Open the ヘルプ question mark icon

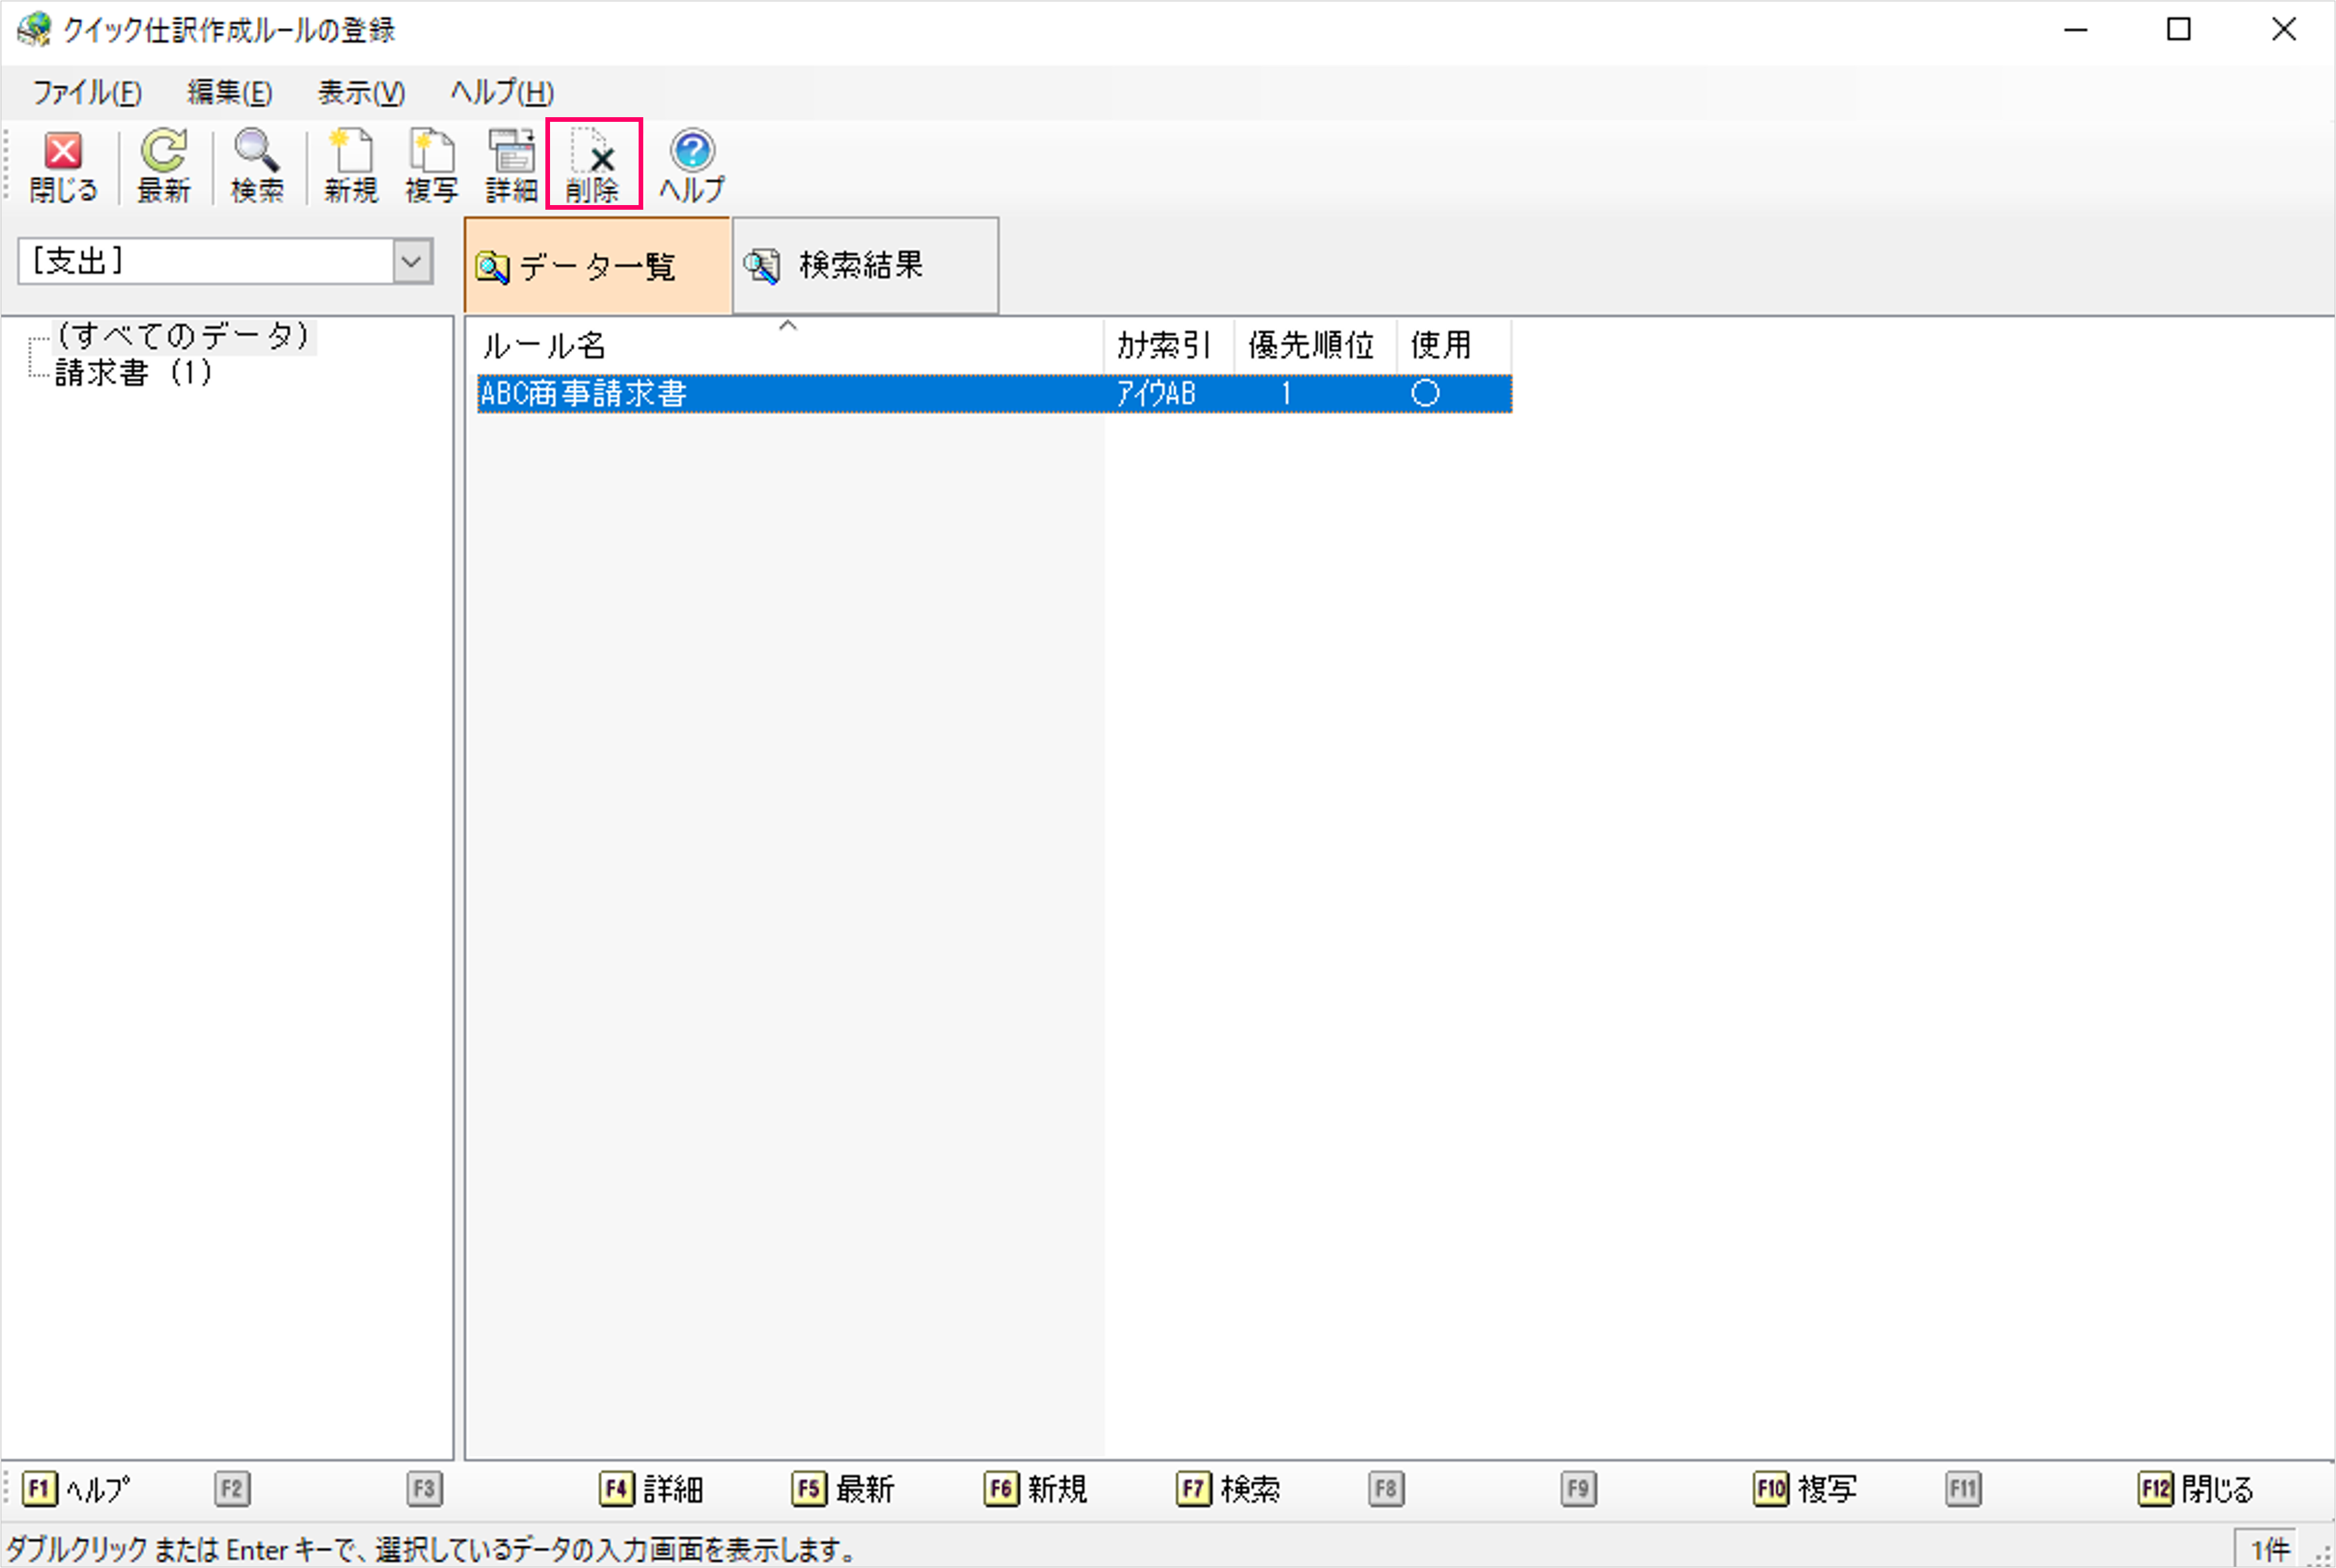point(692,165)
